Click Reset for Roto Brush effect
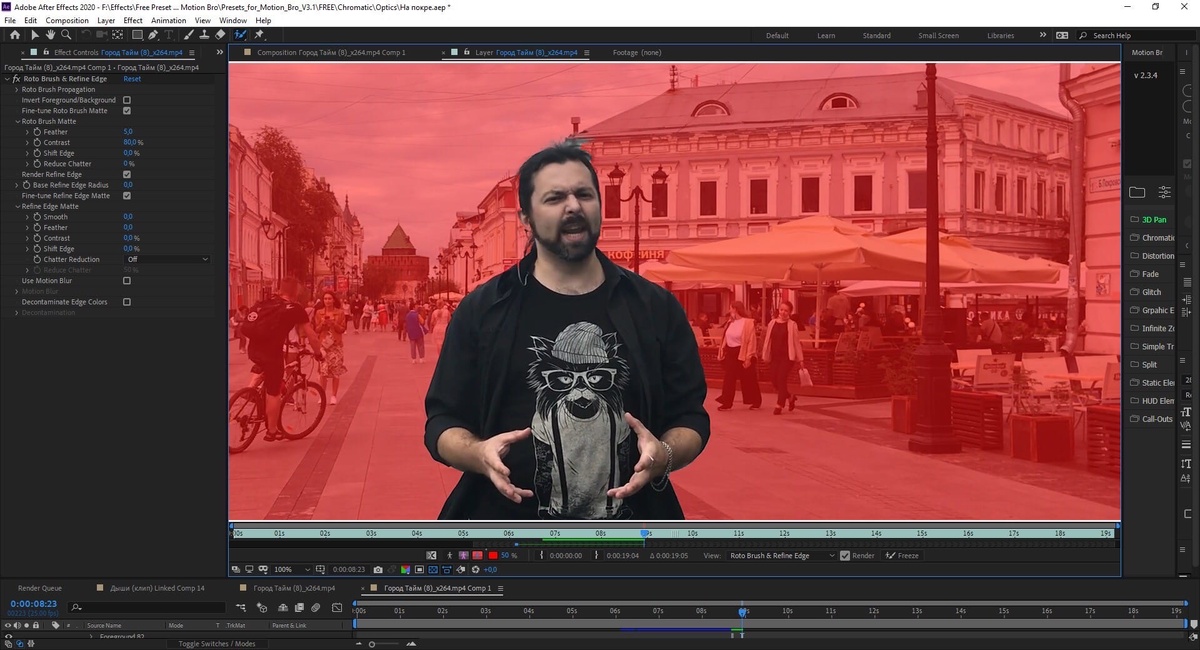The height and width of the screenshot is (650, 1200). [132, 79]
